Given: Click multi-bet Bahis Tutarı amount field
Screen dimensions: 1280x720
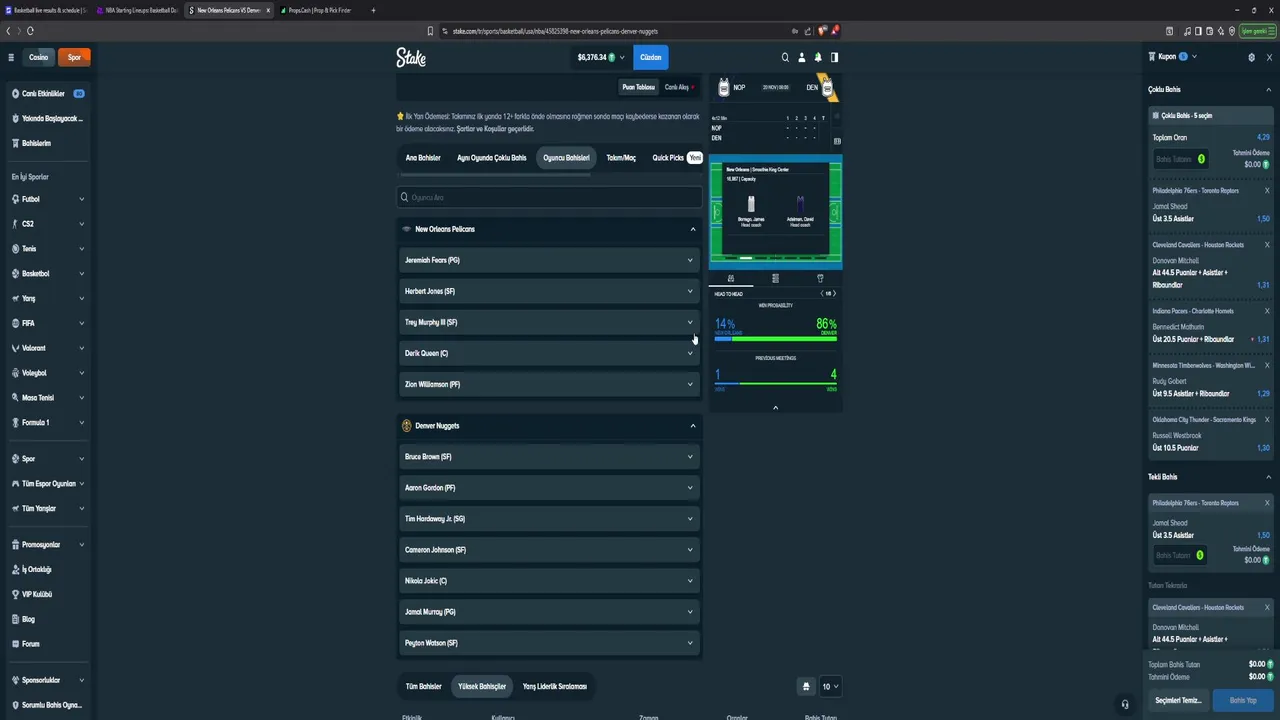Looking at the screenshot, I should 1180,159.
